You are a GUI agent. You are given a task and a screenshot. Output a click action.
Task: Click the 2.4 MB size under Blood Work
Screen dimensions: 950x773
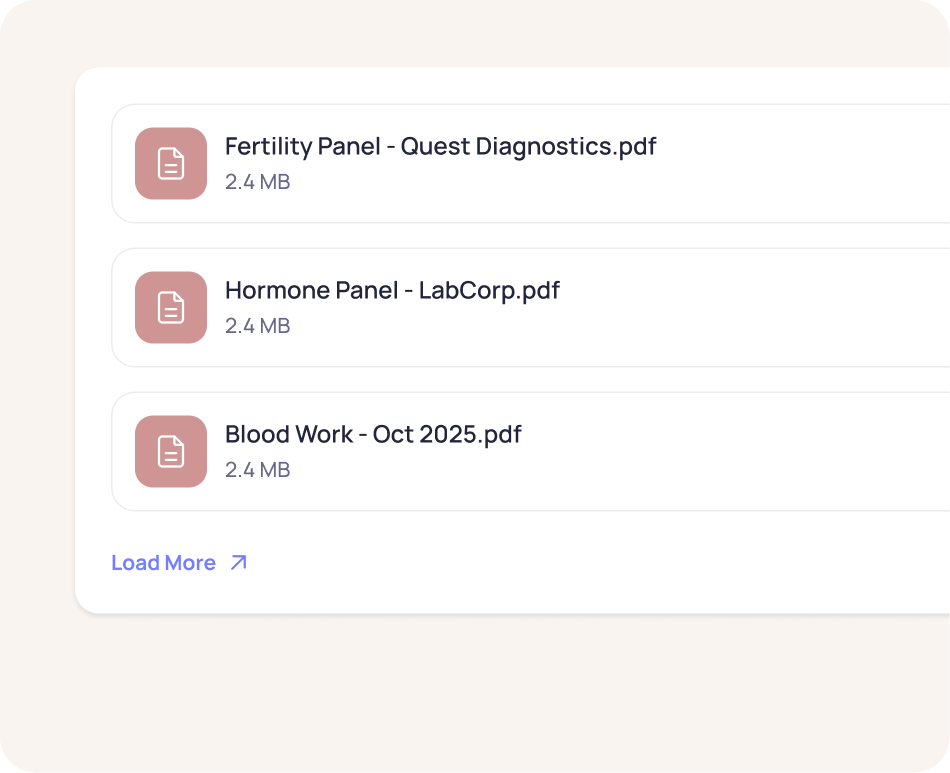pos(257,470)
